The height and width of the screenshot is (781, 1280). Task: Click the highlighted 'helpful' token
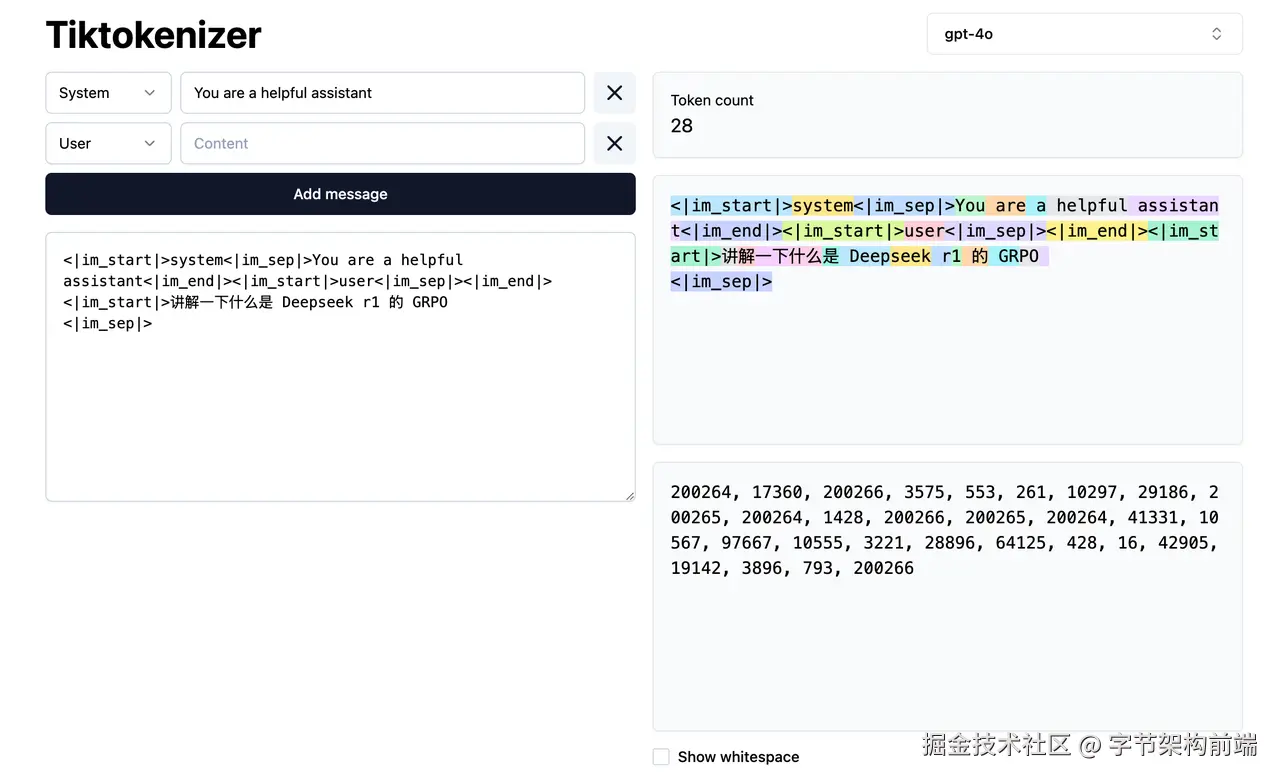[x=1091, y=206]
